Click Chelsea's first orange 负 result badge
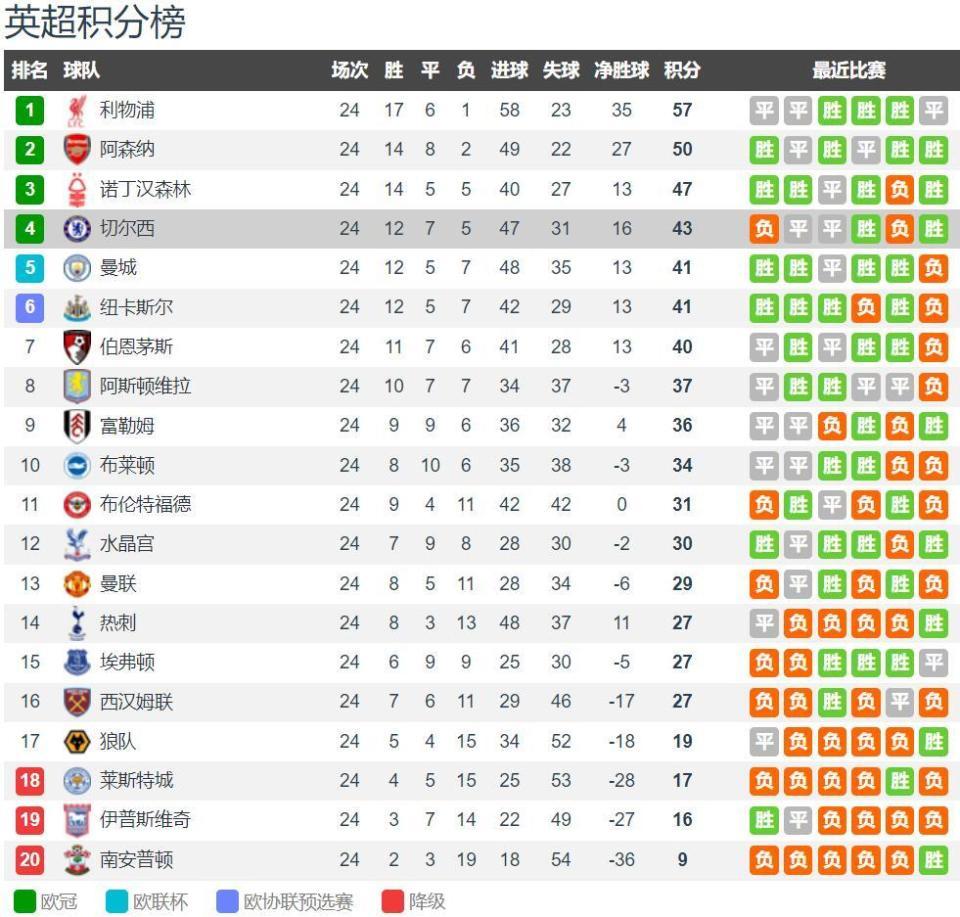Image resolution: width=960 pixels, height=917 pixels. pos(765,229)
